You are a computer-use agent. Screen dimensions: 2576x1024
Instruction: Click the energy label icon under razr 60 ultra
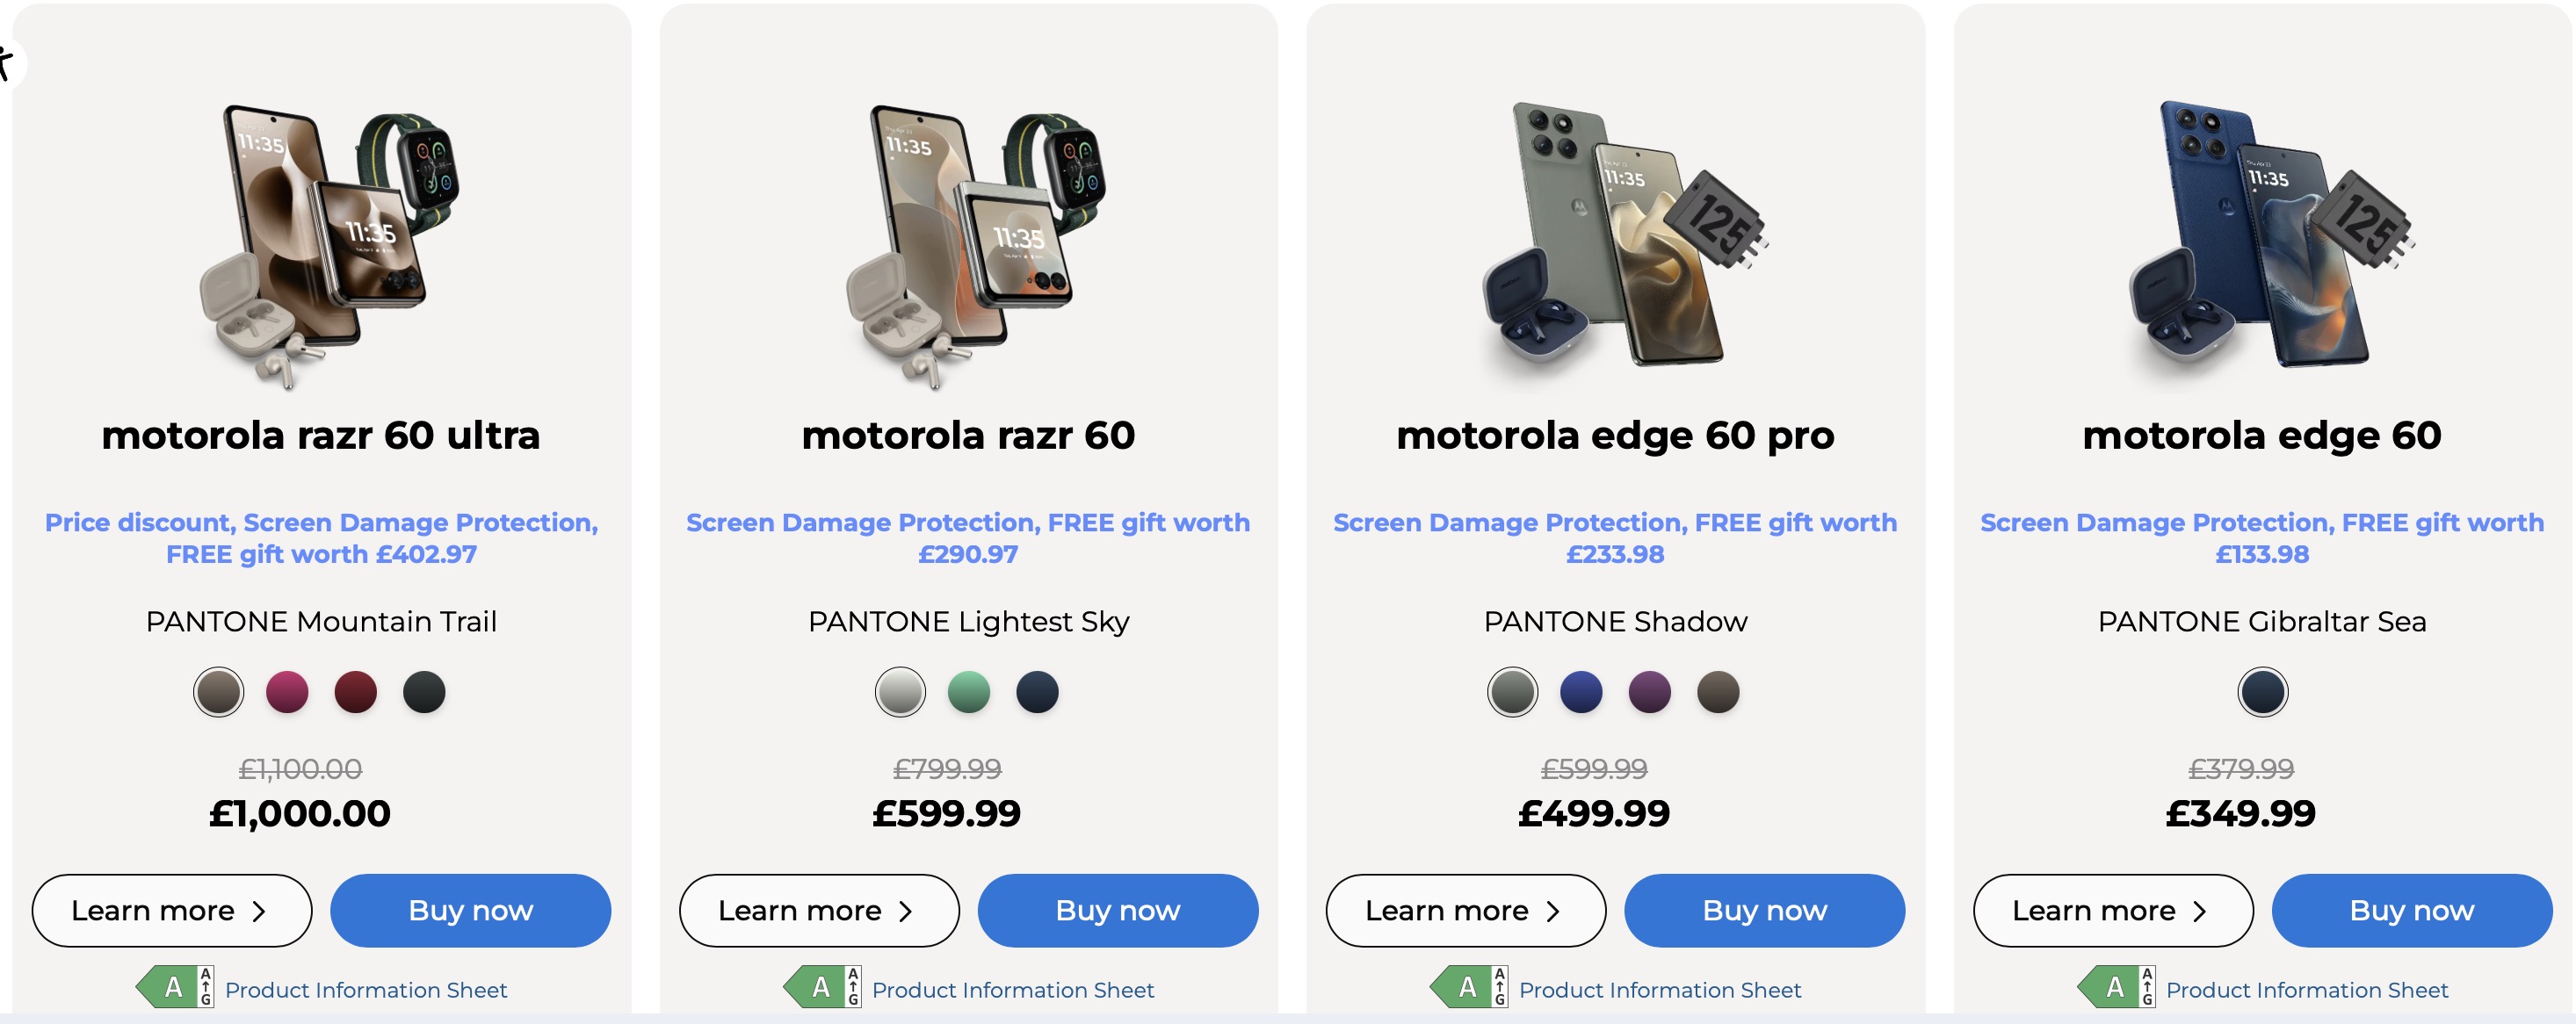(175, 987)
